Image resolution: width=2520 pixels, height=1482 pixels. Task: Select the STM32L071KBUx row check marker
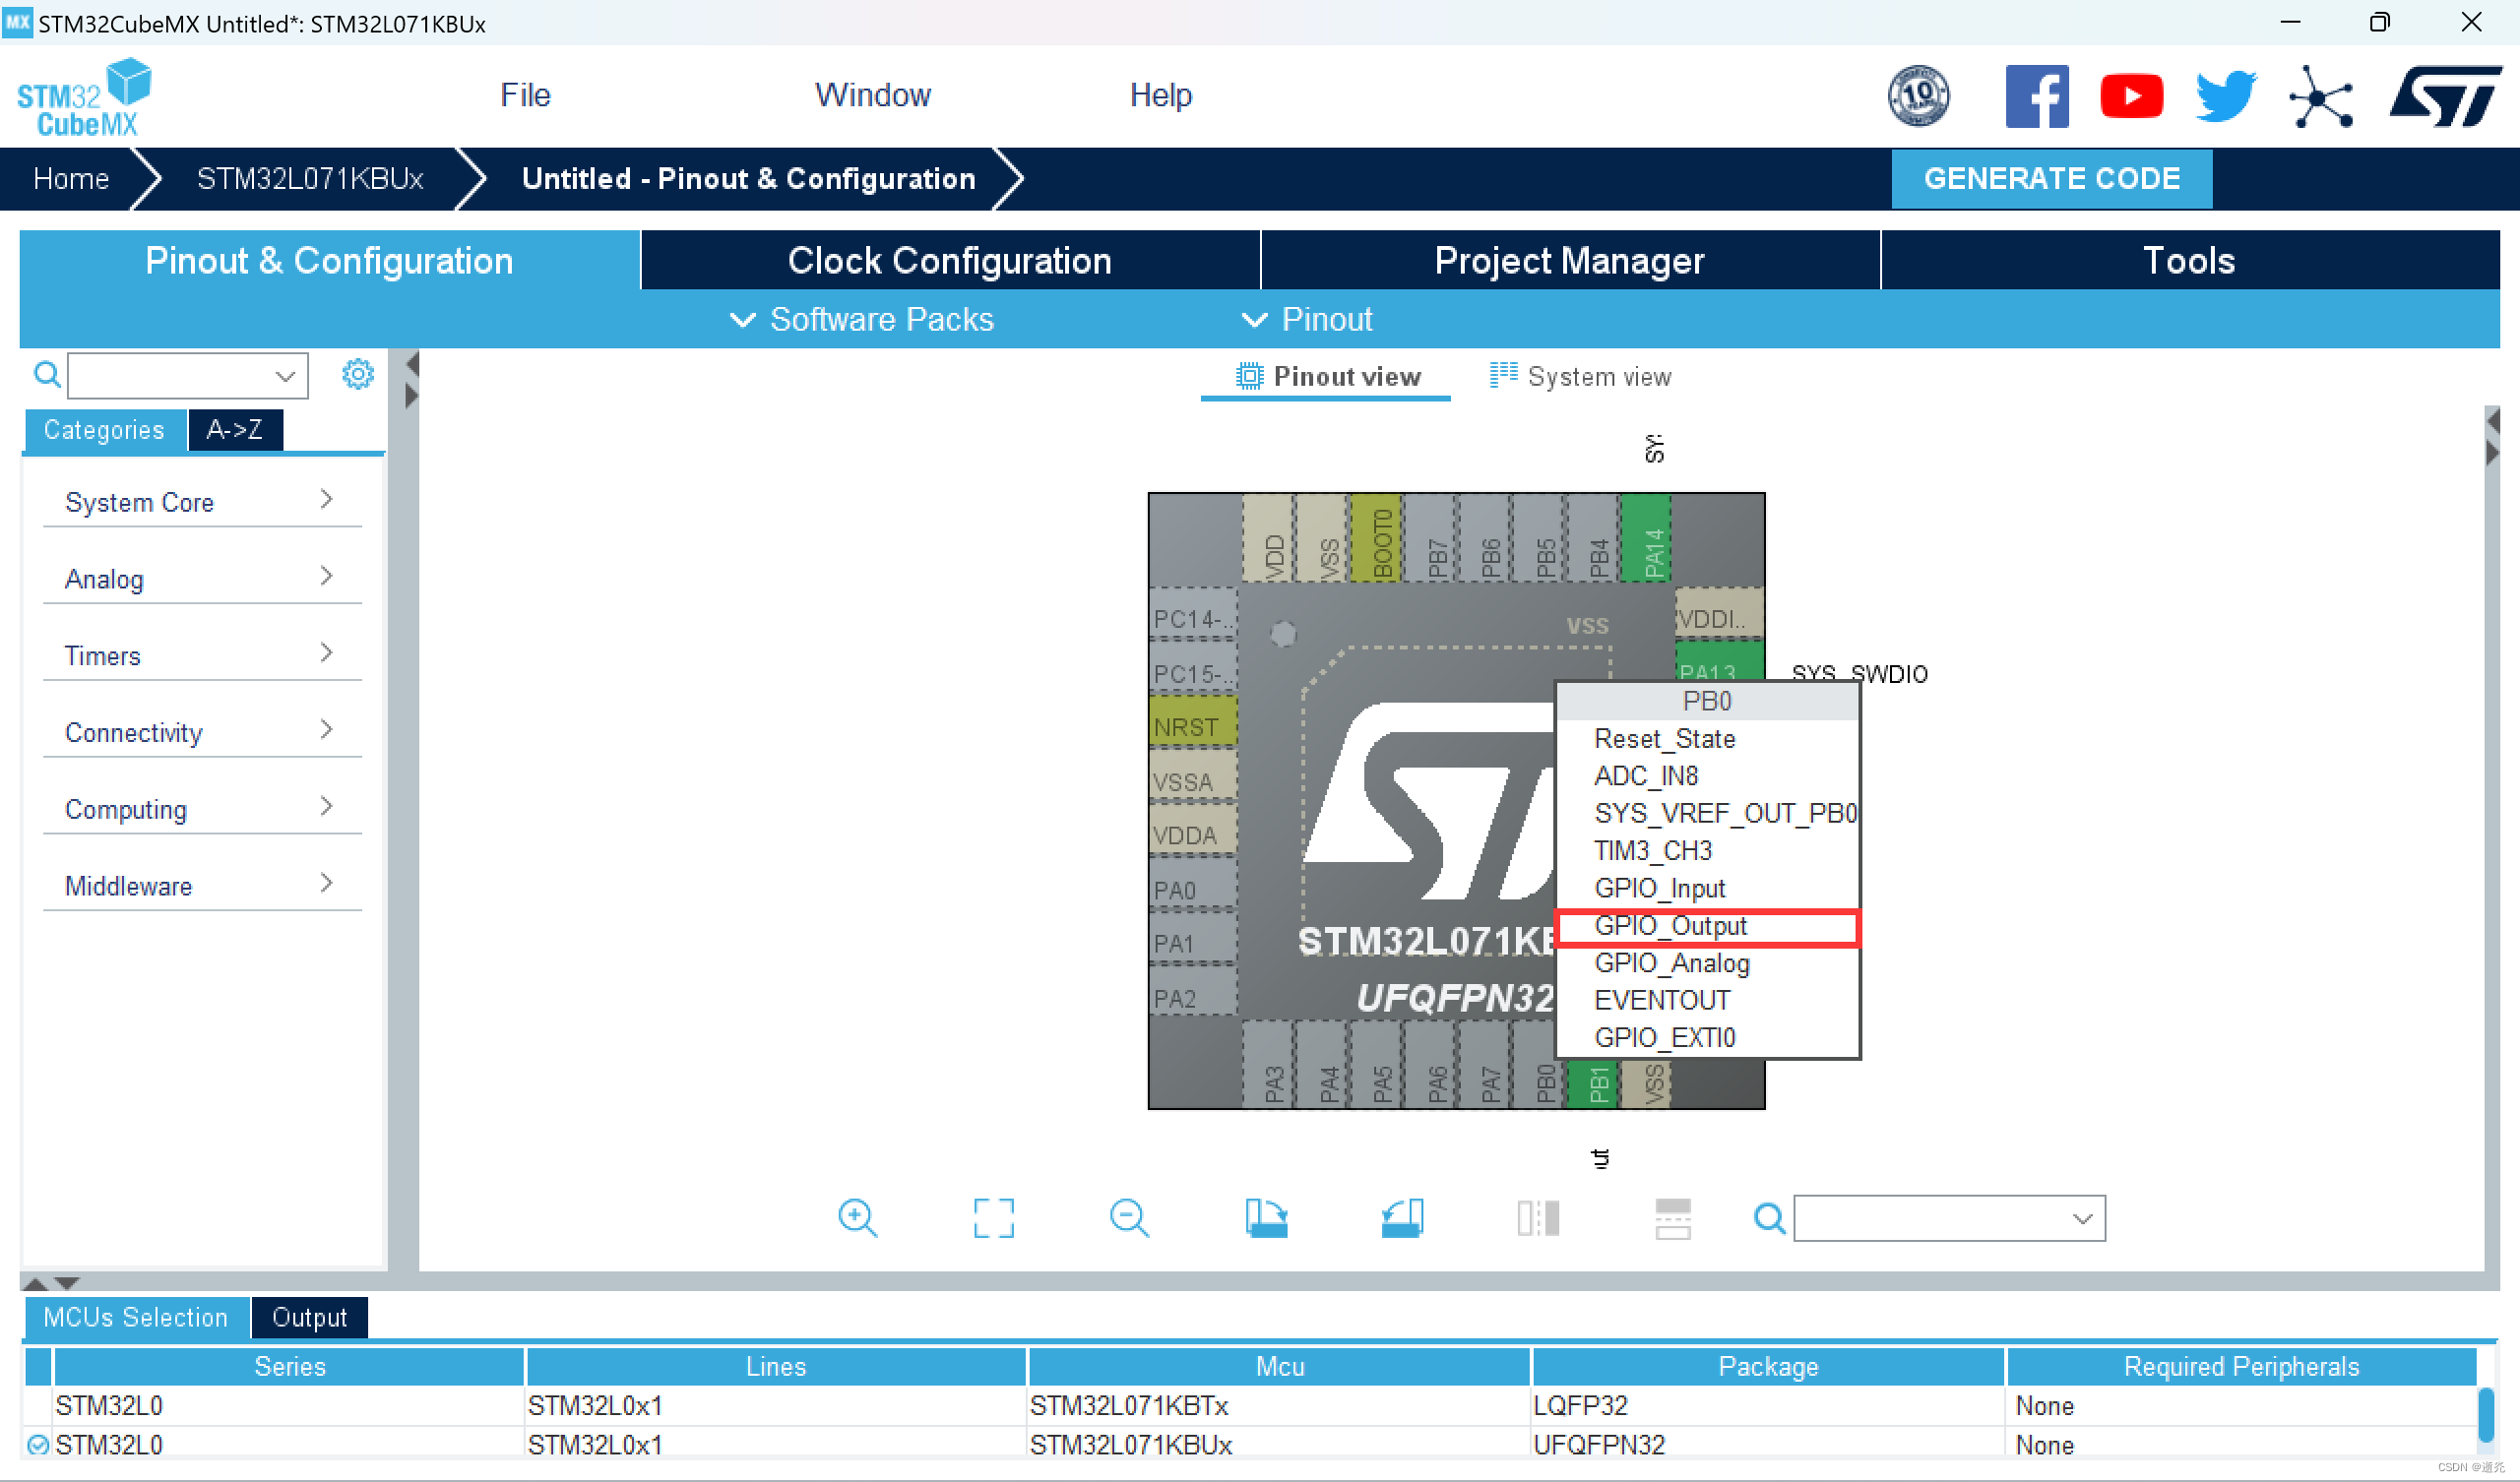pos(38,1444)
